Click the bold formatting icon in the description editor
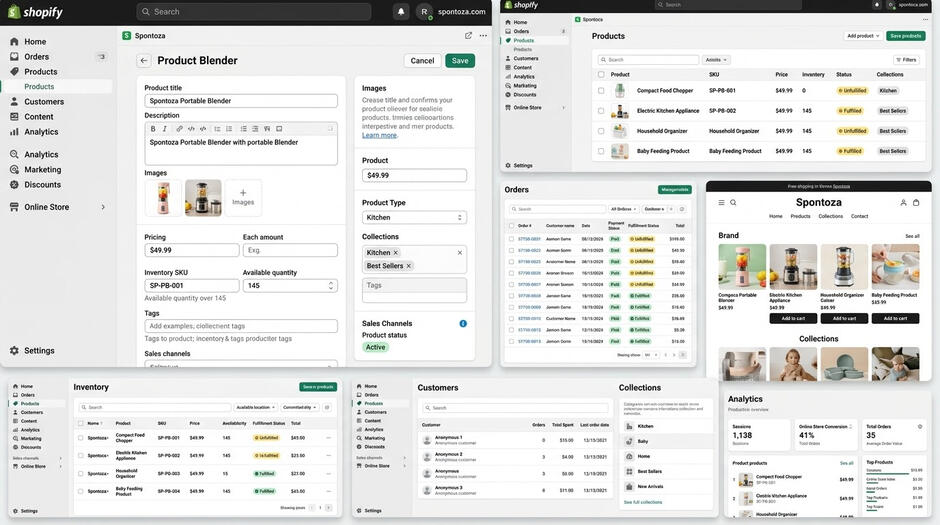The image size is (940, 525). pos(153,129)
